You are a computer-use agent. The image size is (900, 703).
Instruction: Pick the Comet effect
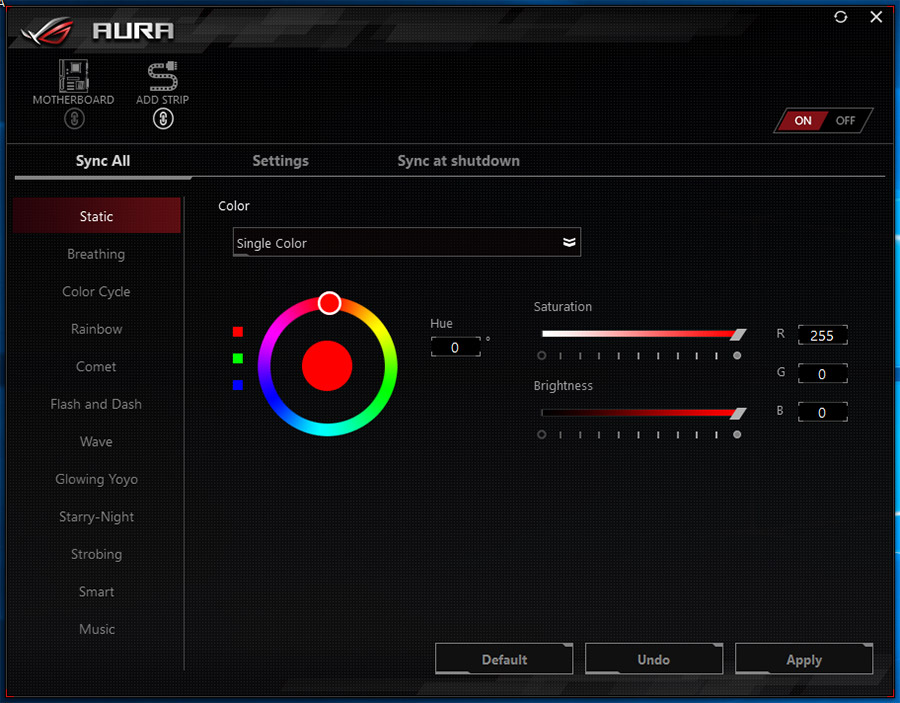(96, 366)
